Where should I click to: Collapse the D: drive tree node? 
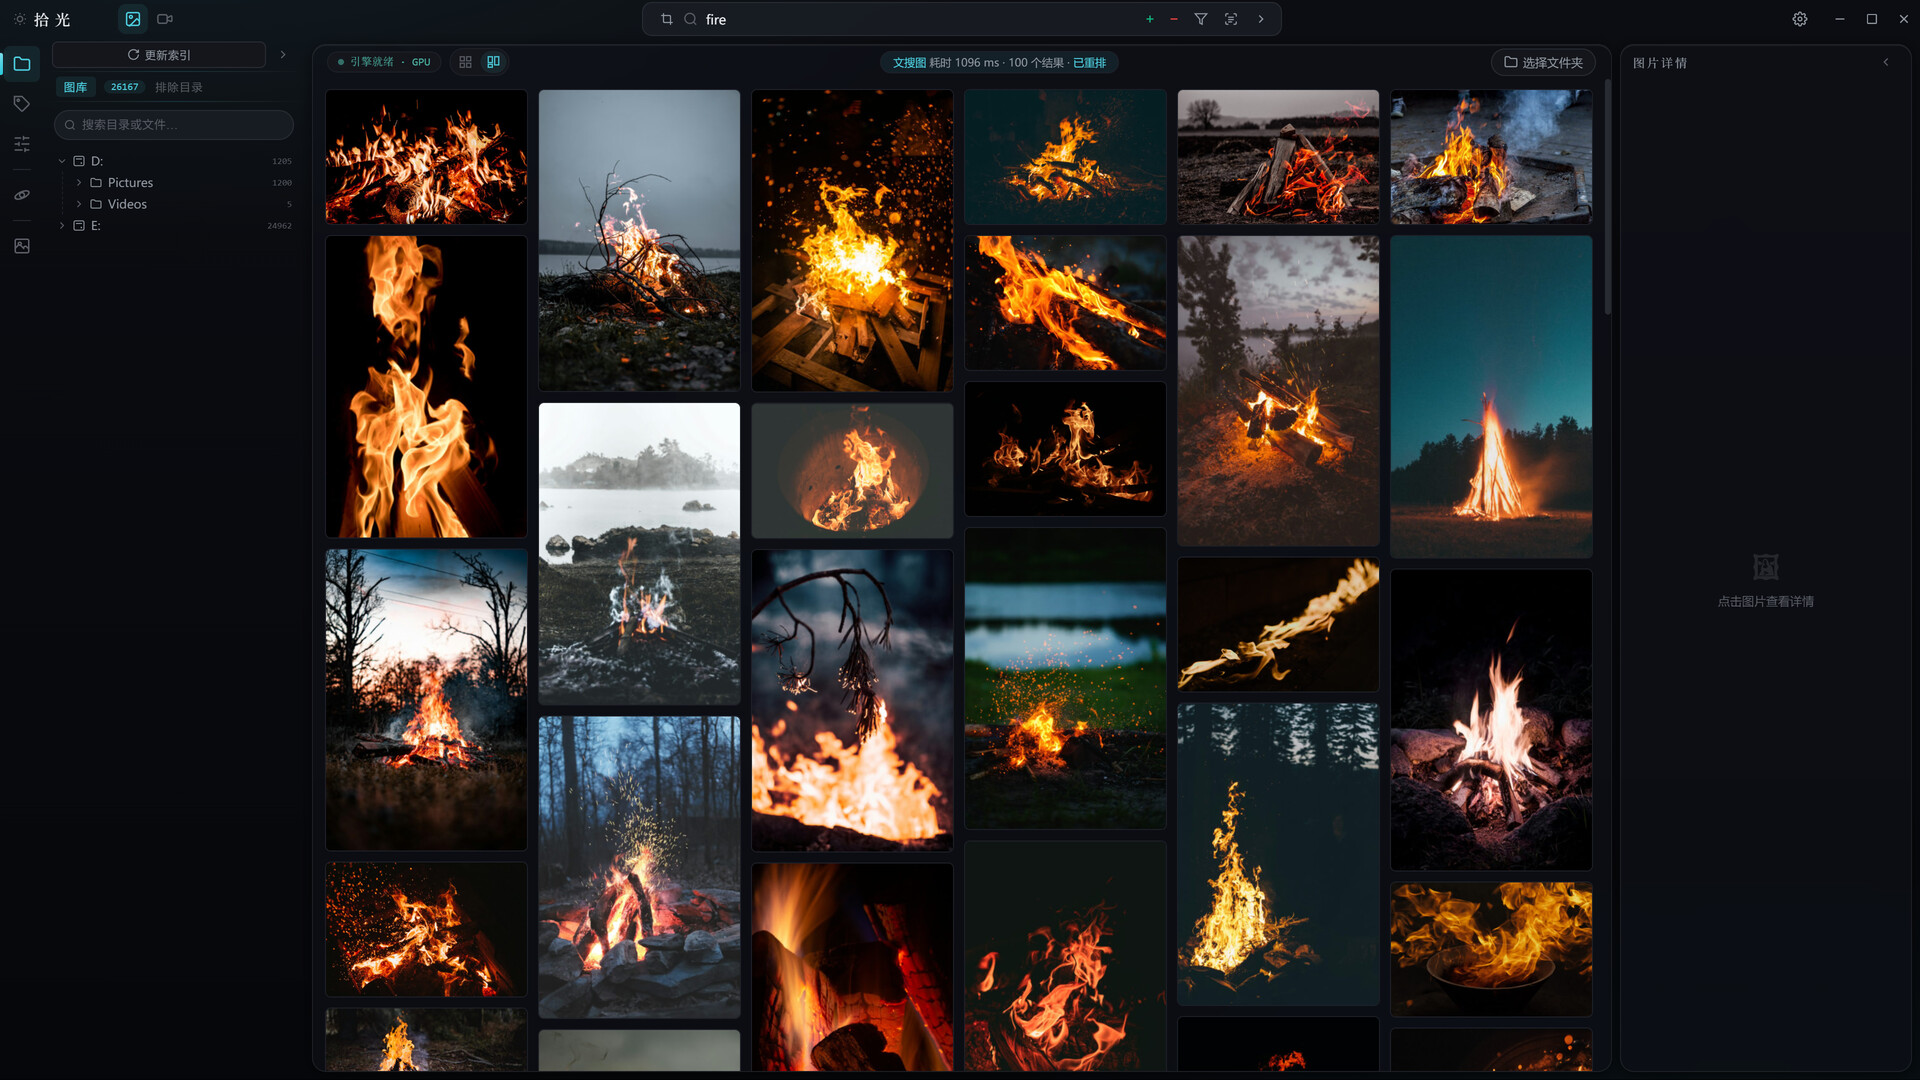click(x=62, y=161)
